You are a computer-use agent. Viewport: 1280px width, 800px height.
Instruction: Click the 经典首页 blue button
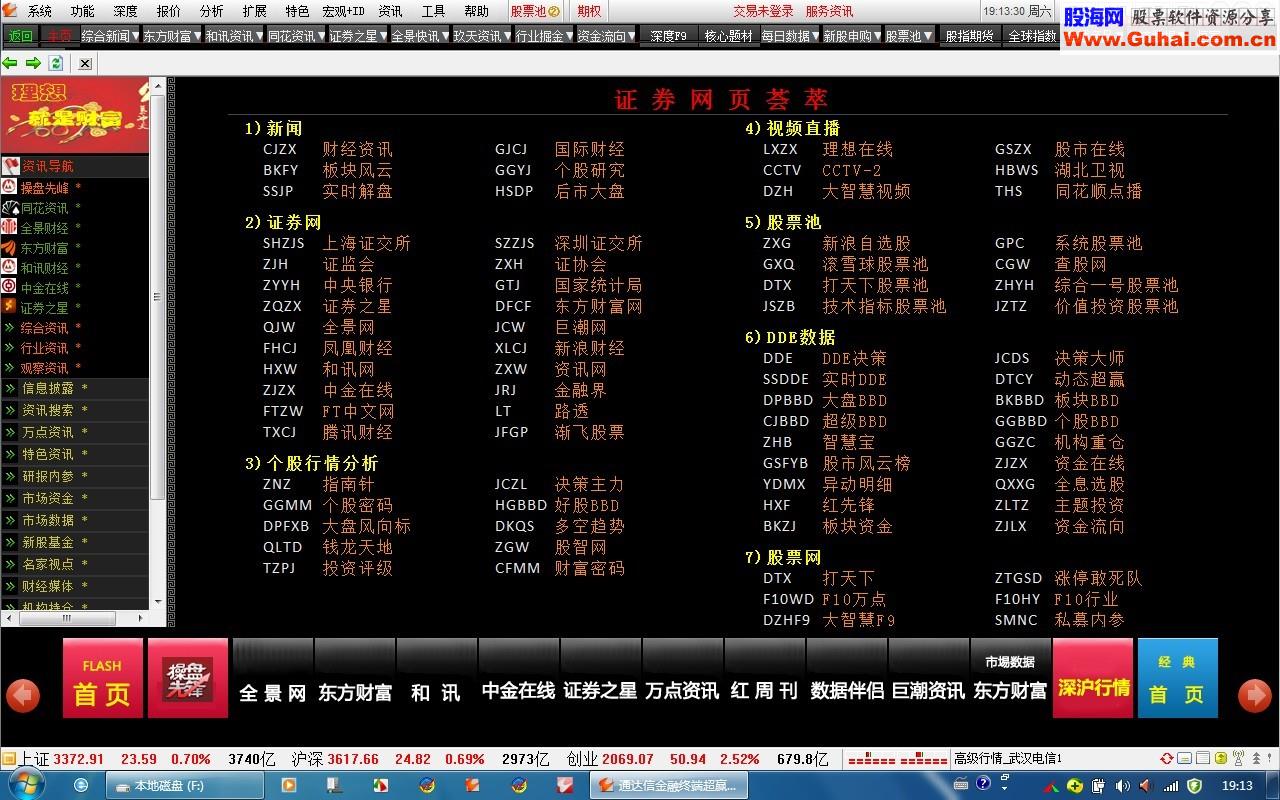[x=1178, y=678]
